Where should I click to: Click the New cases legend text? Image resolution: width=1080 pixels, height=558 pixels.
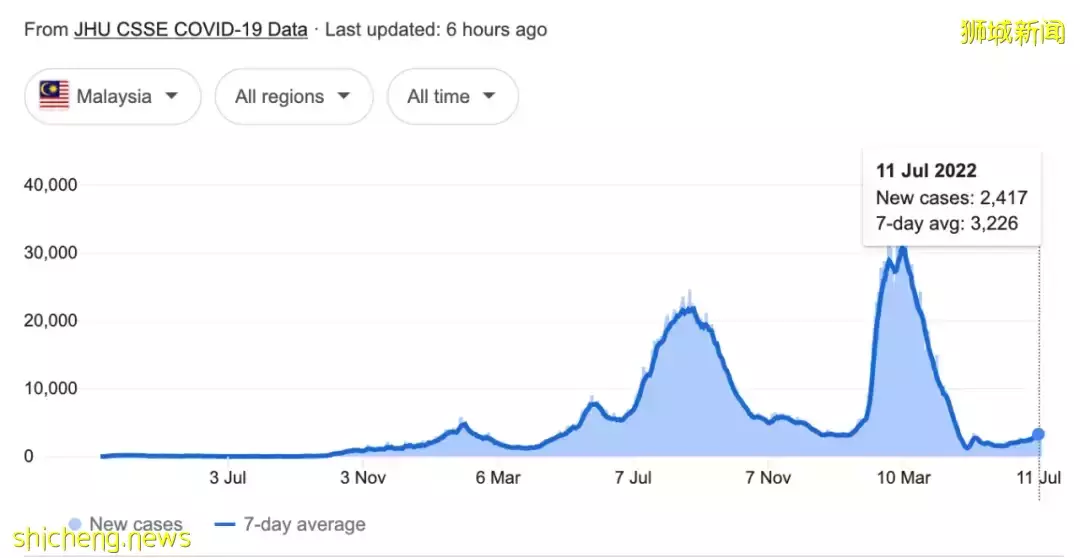click(x=136, y=524)
